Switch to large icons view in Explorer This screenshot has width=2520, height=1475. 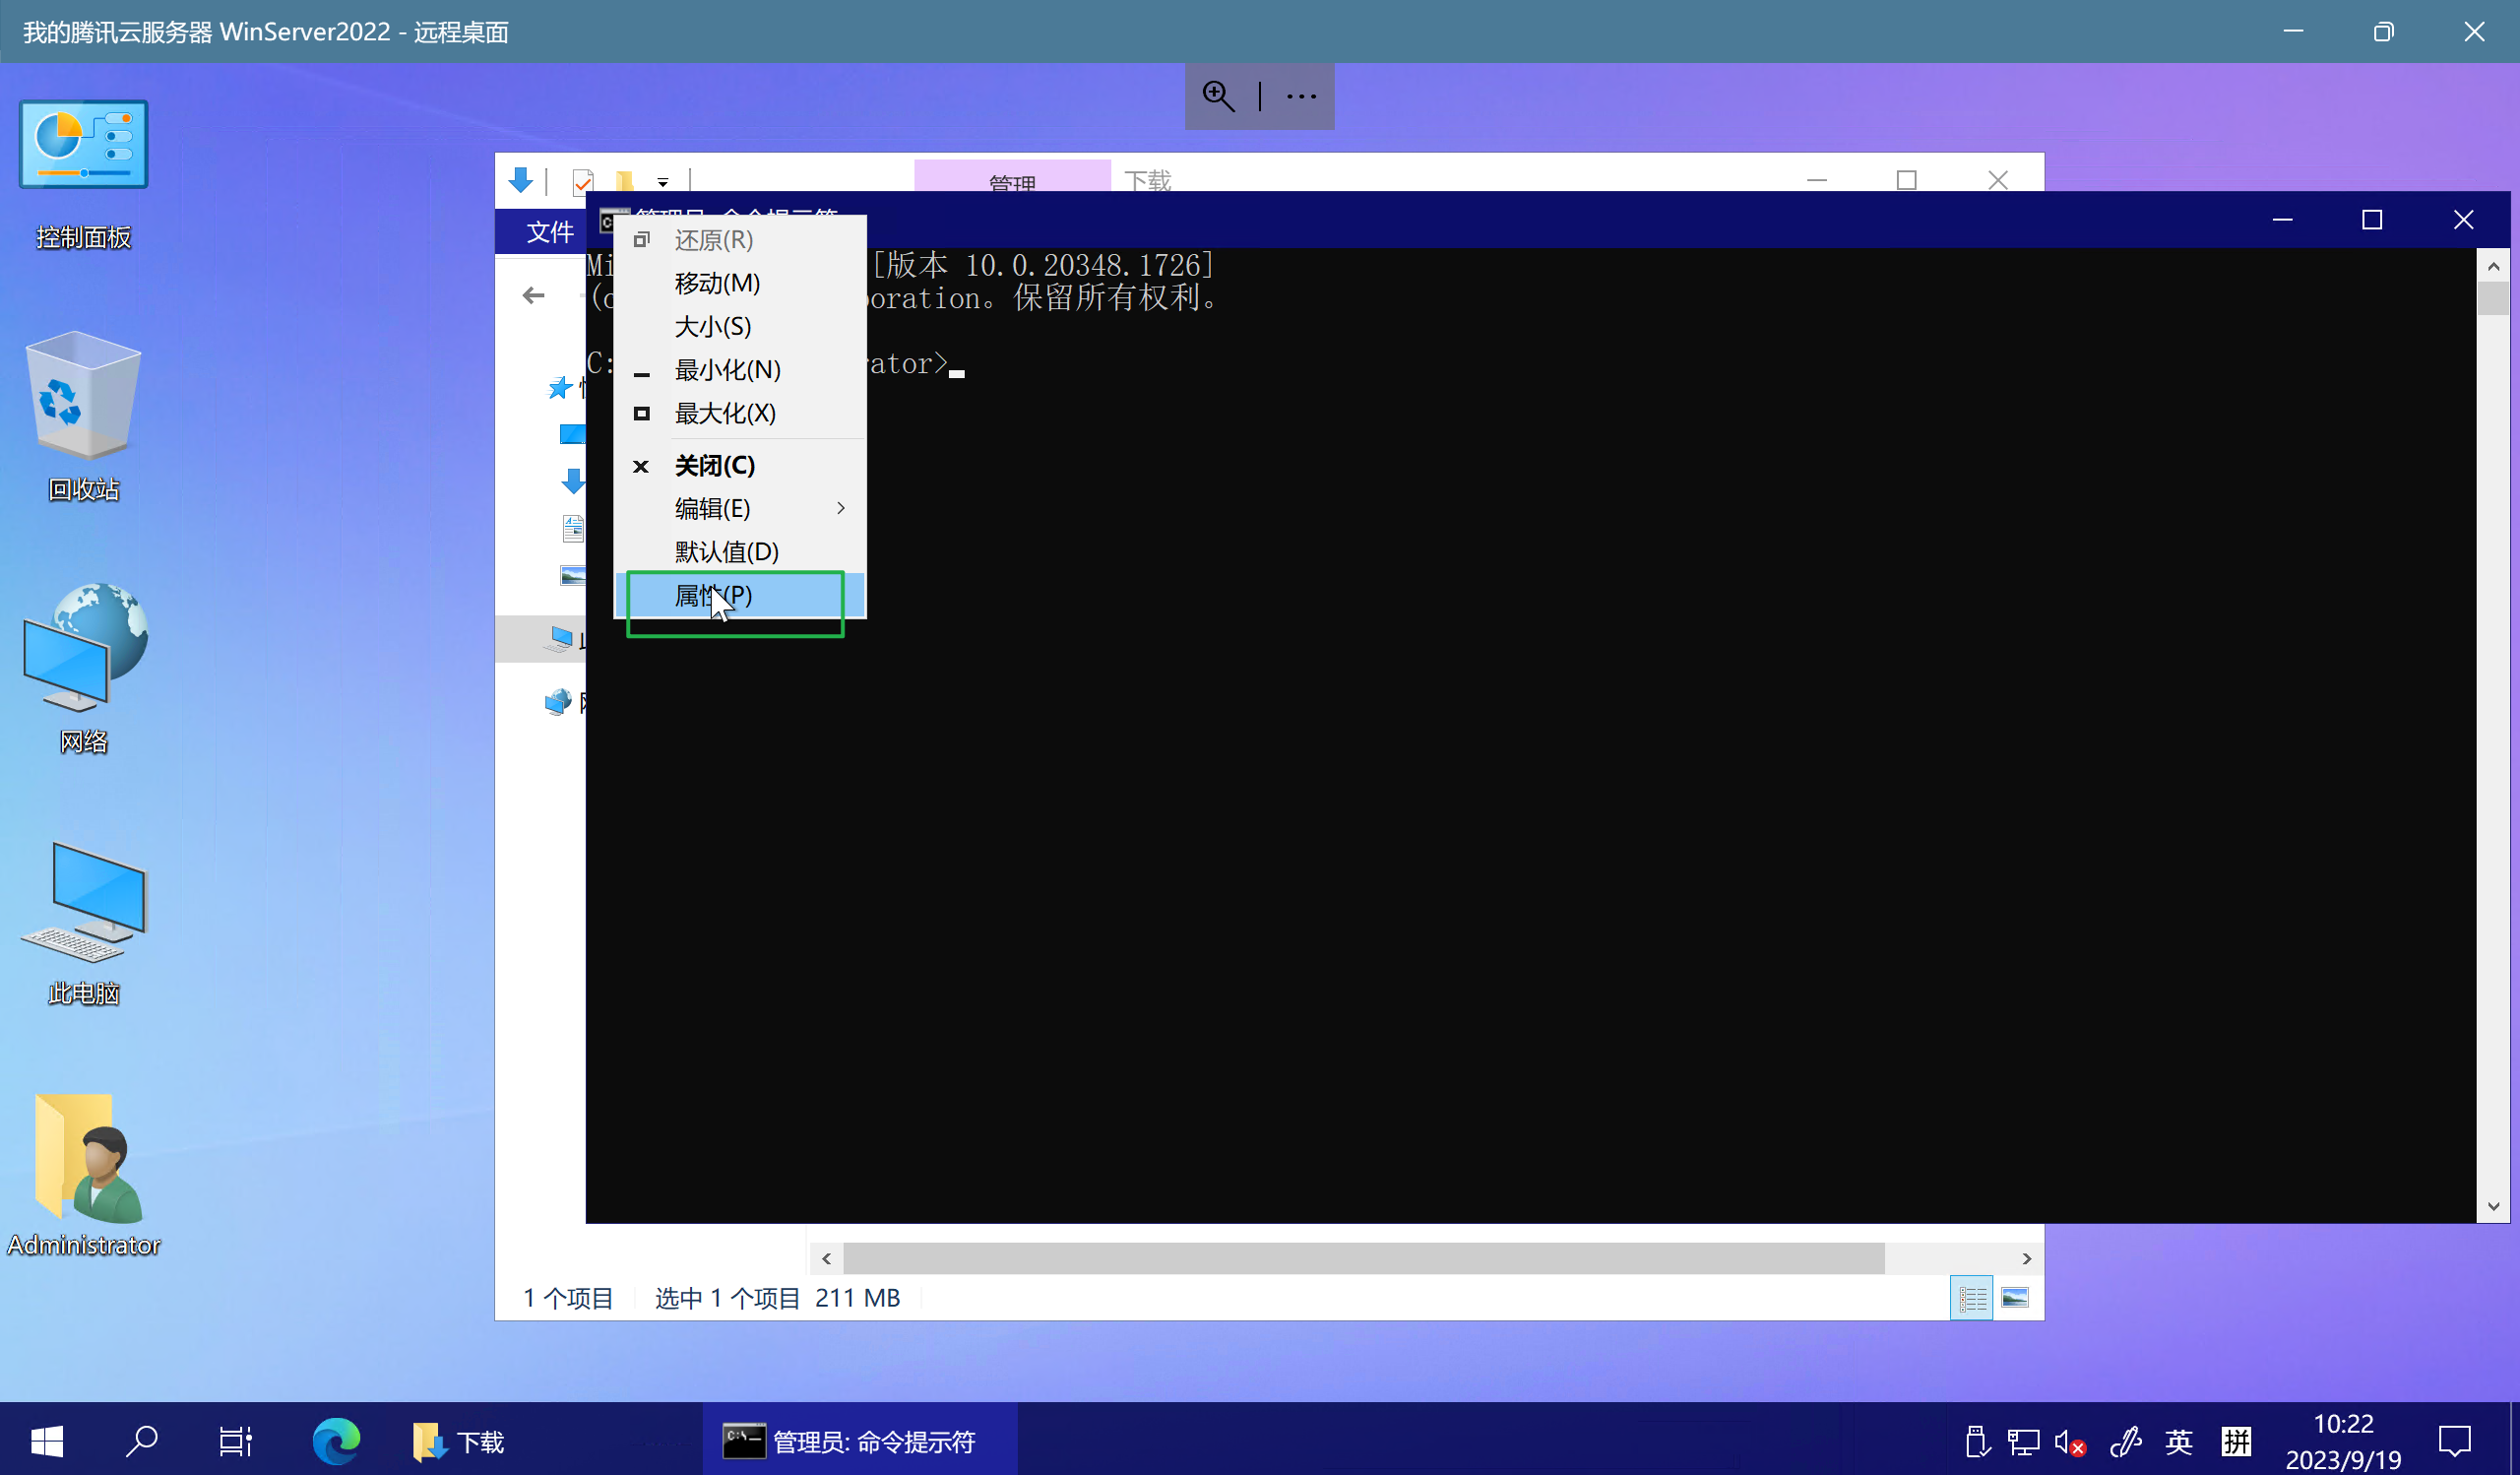2015,1298
